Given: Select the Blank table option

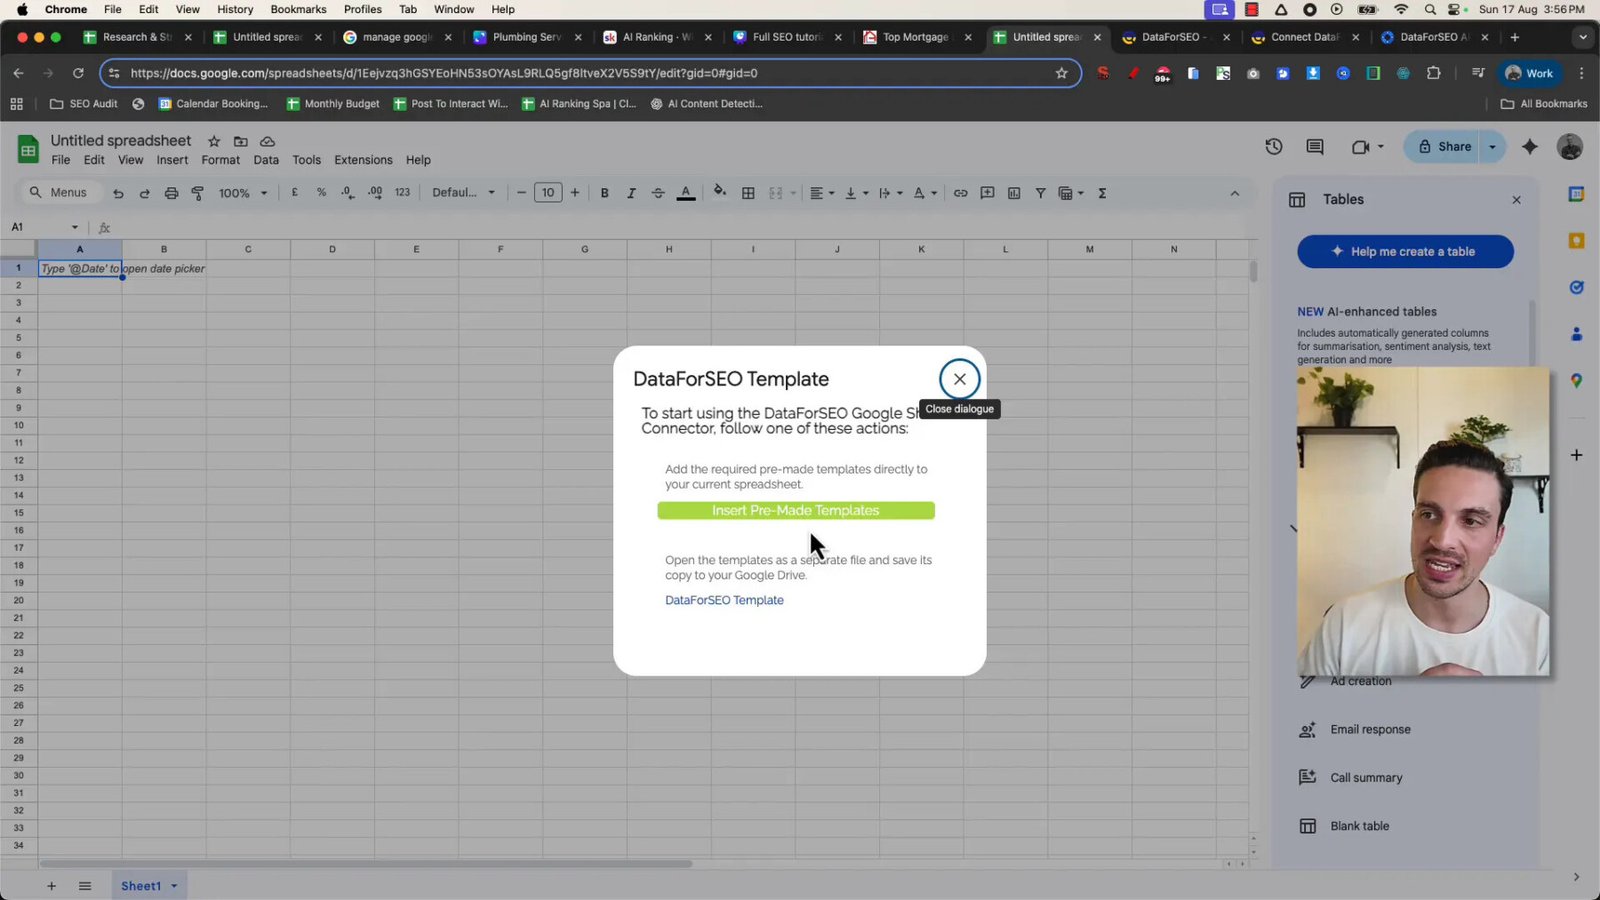Looking at the screenshot, I should [x=1360, y=826].
